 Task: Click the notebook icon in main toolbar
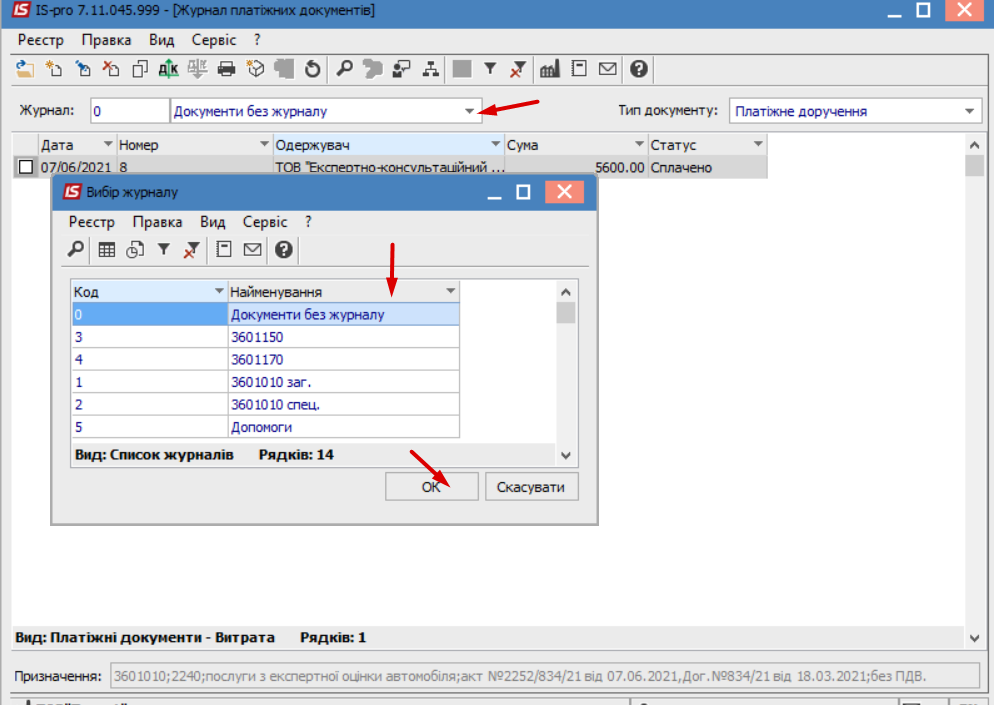(579, 68)
